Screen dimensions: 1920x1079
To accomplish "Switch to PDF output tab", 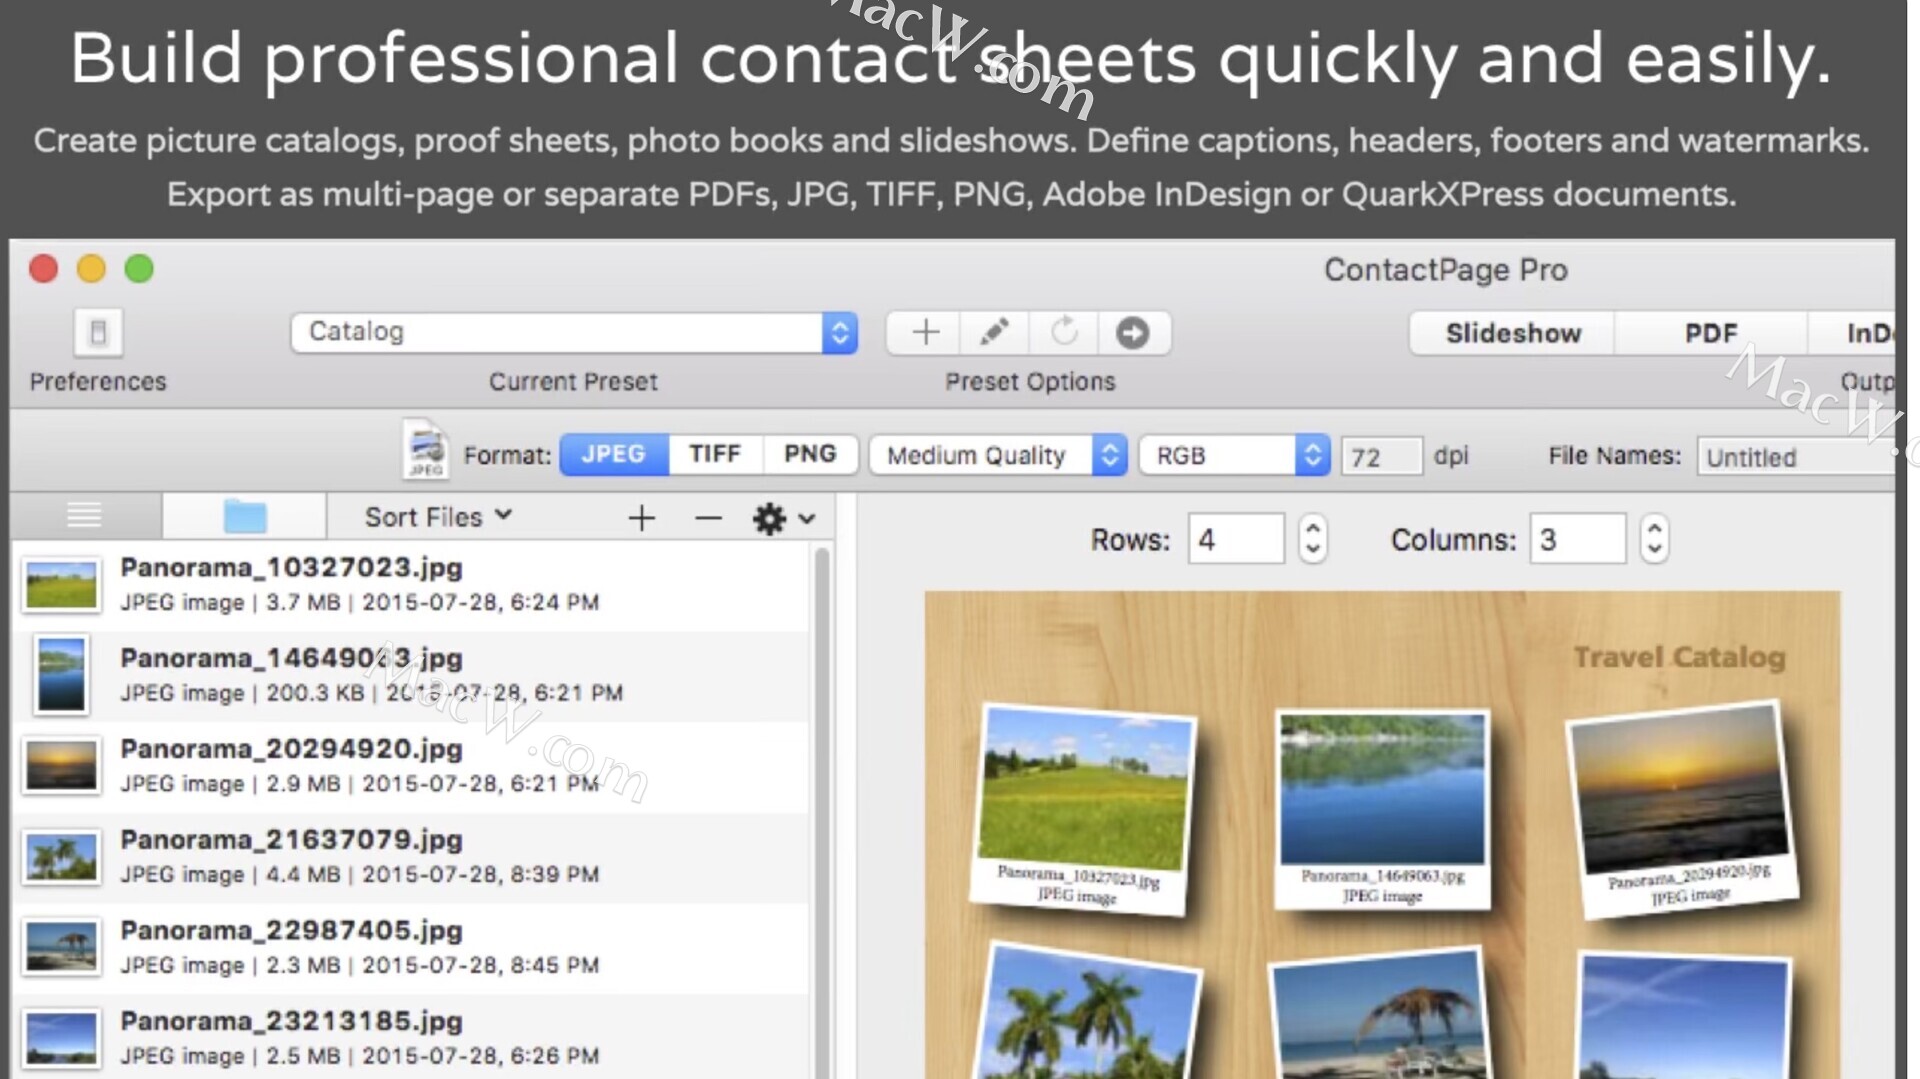I will coord(1710,333).
